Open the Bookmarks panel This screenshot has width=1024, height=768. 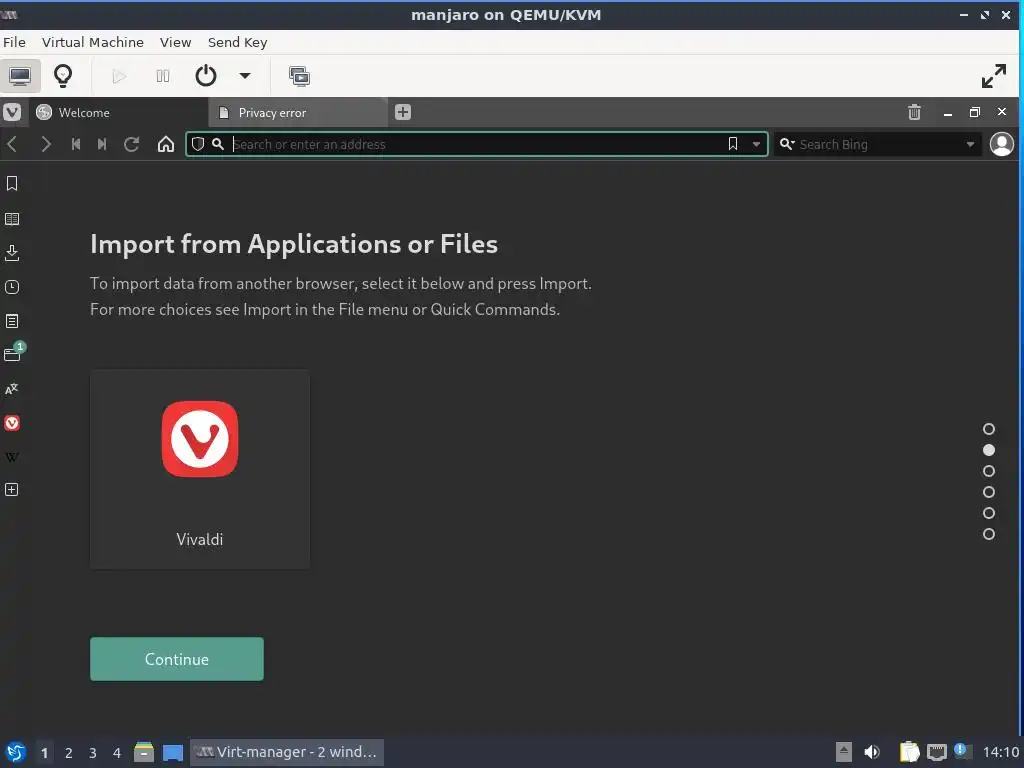click(12, 184)
